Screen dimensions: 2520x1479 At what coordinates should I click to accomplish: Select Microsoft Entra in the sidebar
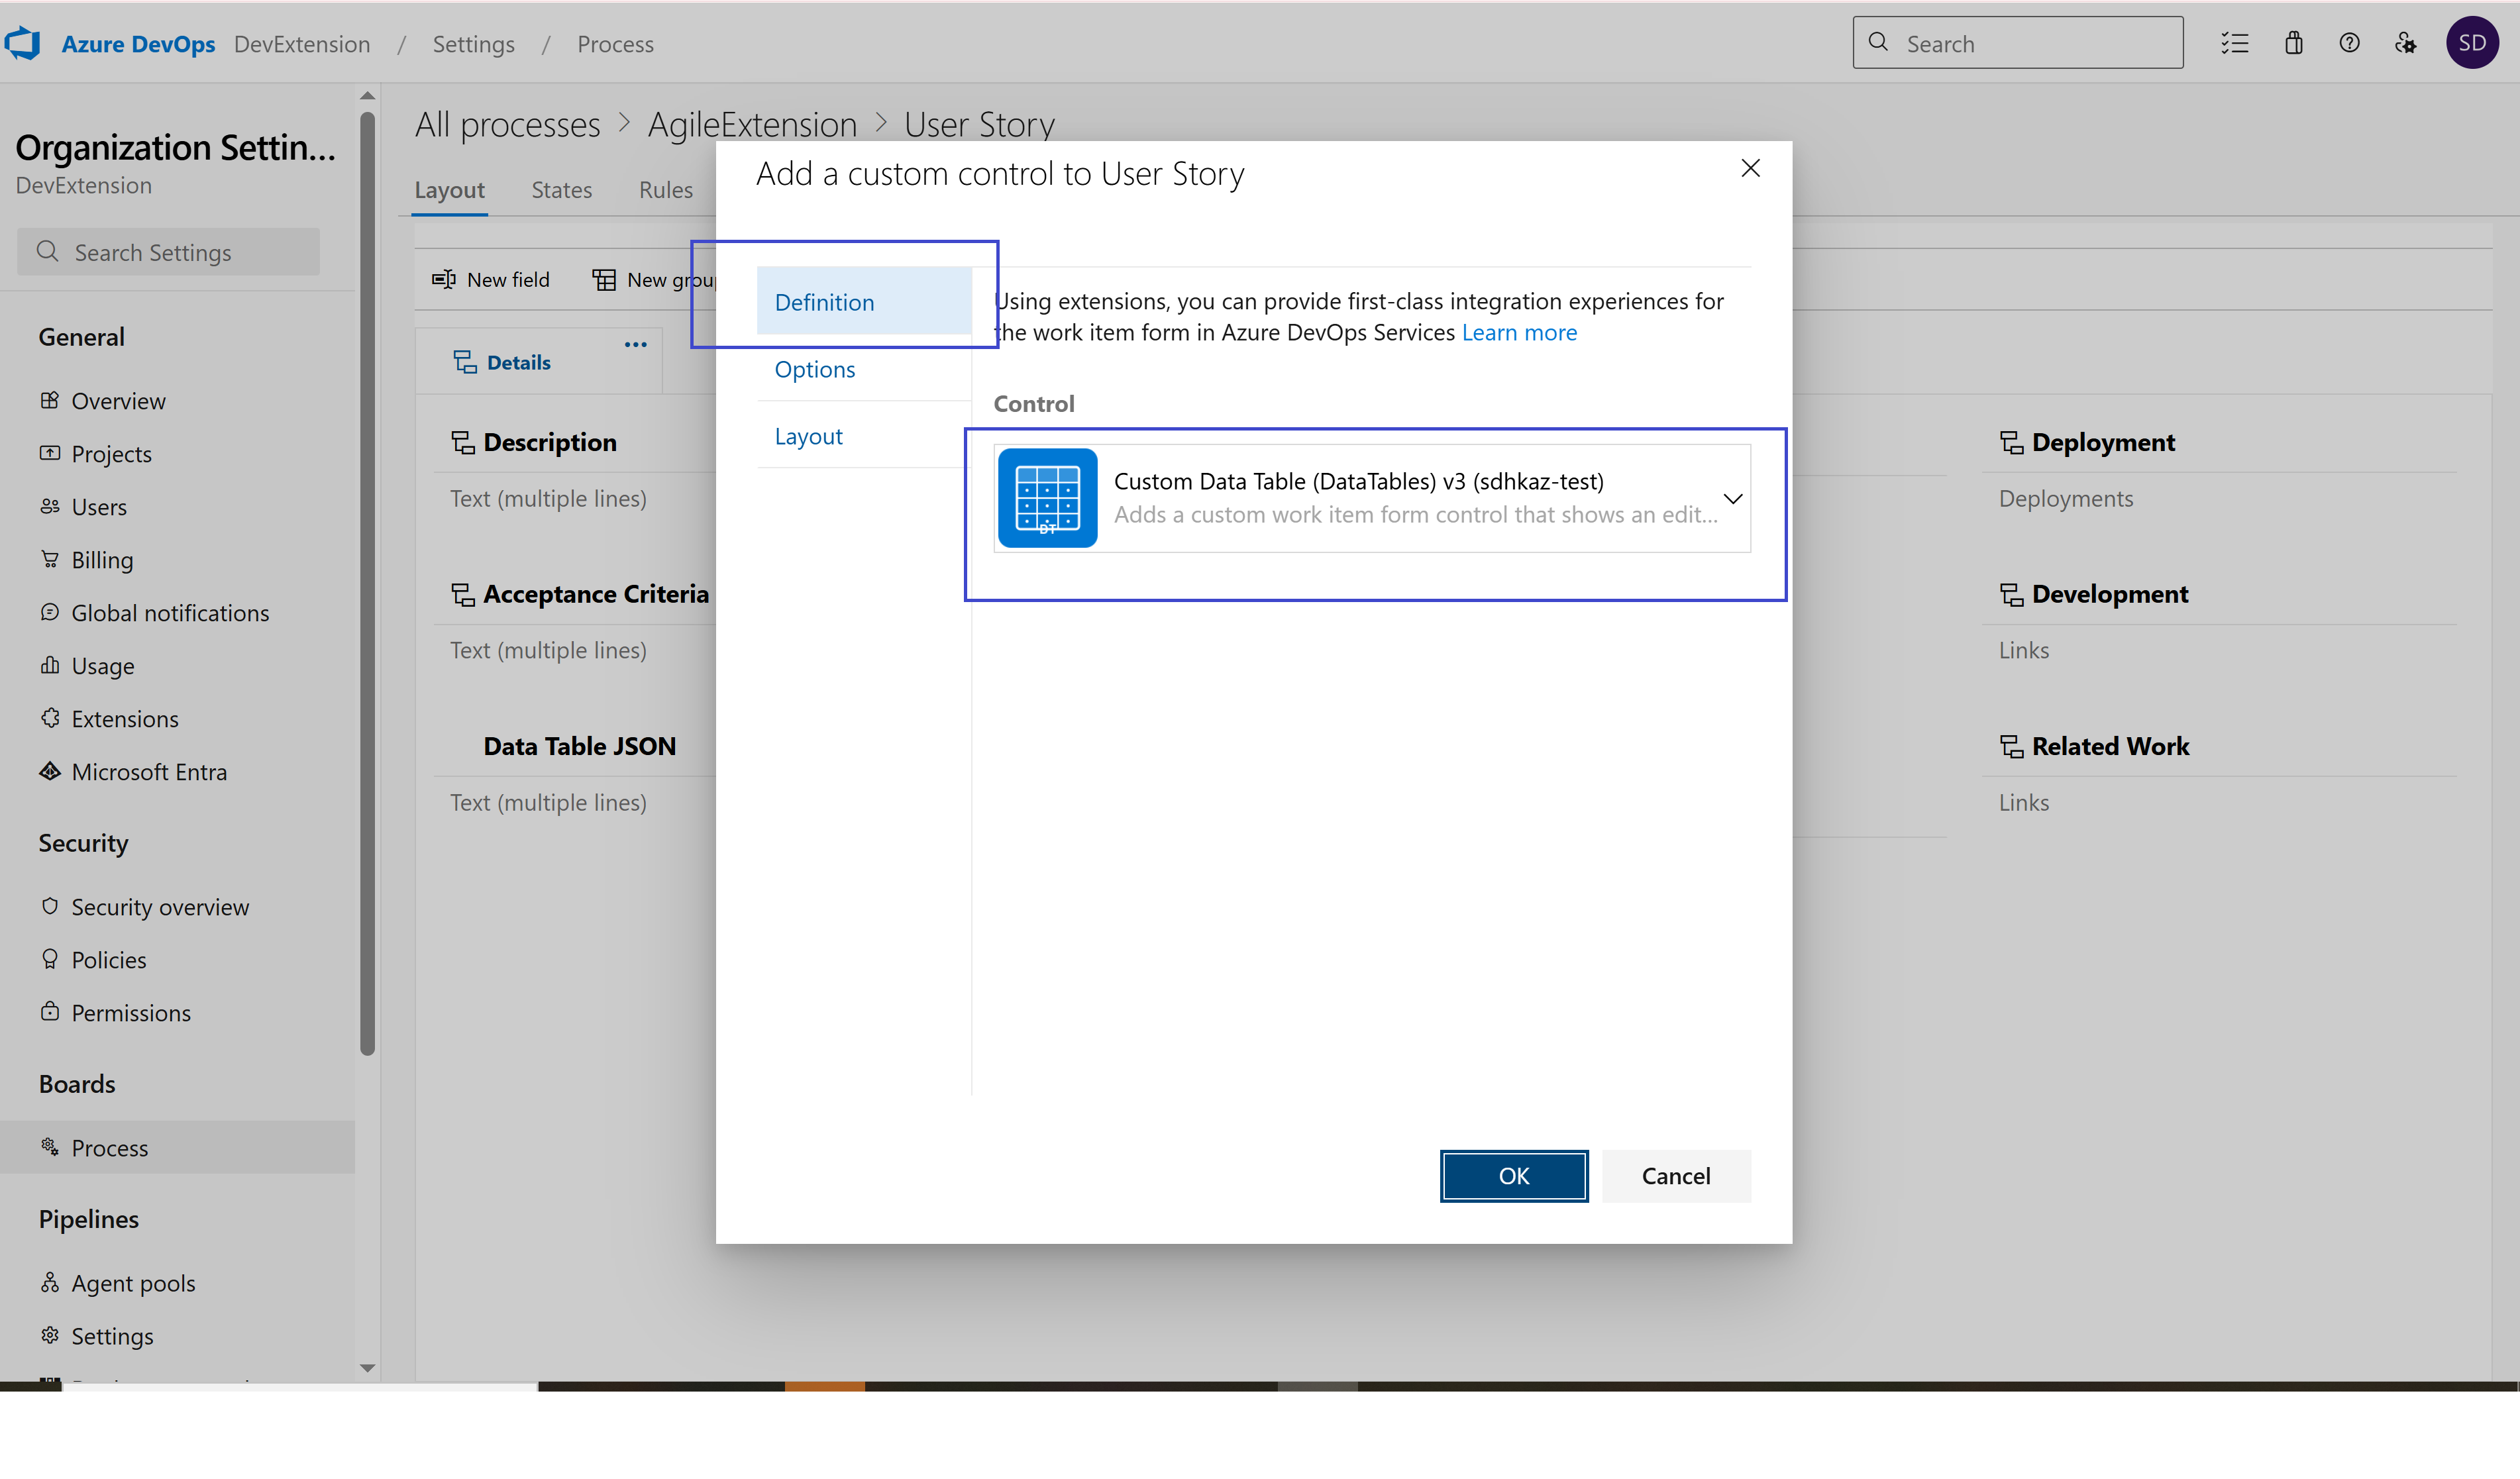coord(149,771)
